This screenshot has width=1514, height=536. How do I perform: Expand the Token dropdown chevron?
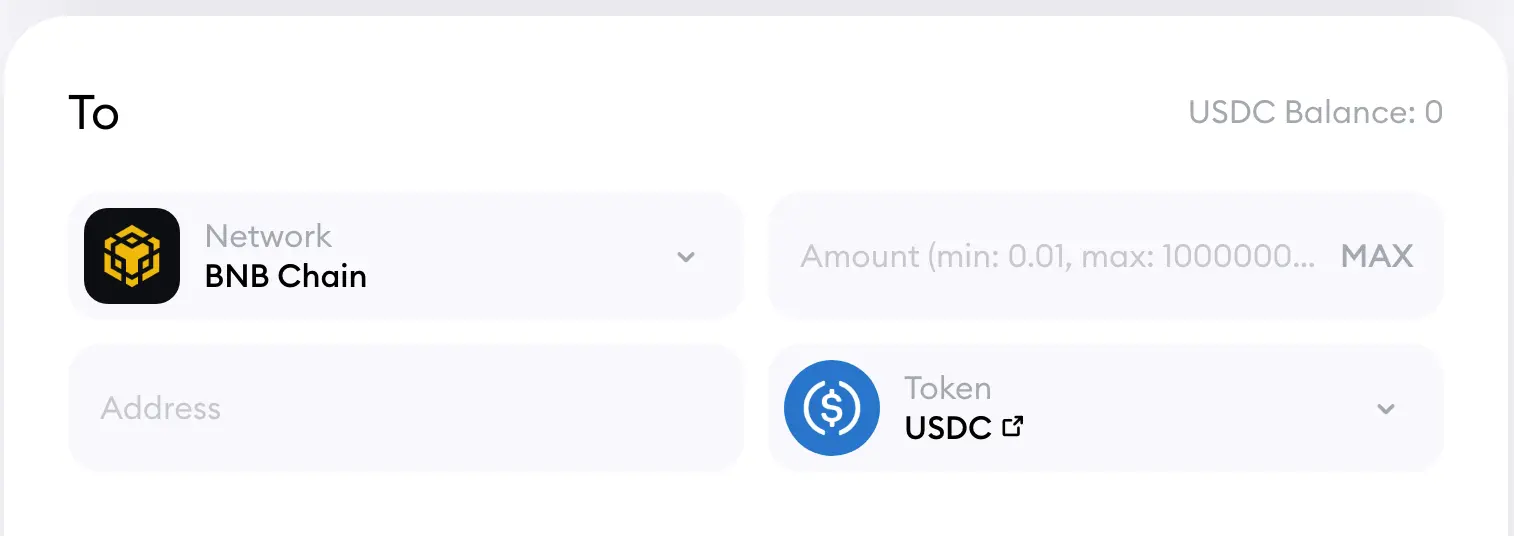point(1386,409)
